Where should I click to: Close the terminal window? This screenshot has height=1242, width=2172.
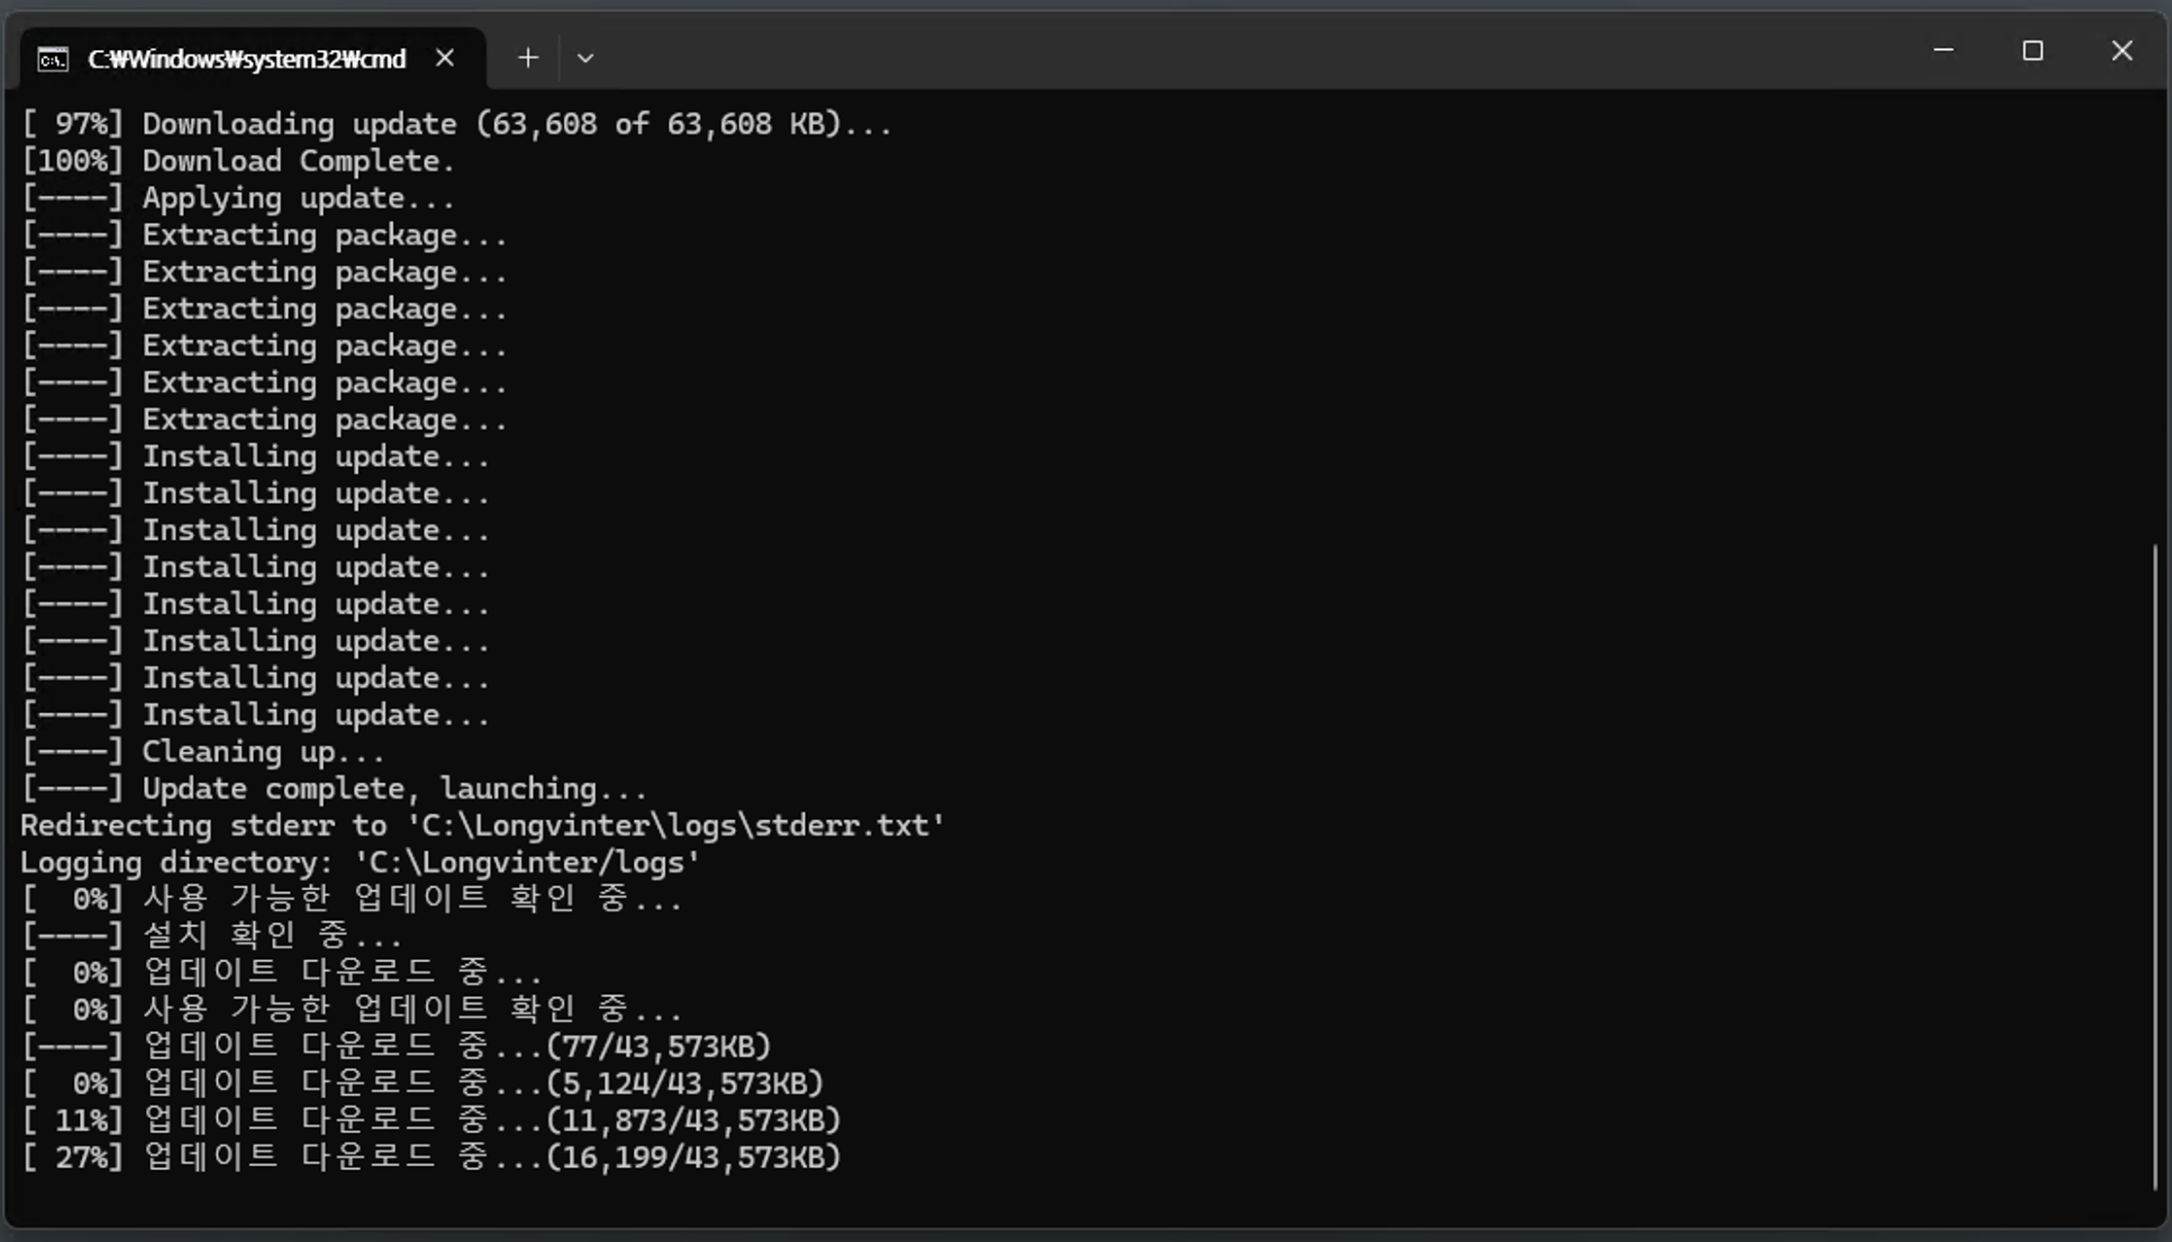(2121, 50)
